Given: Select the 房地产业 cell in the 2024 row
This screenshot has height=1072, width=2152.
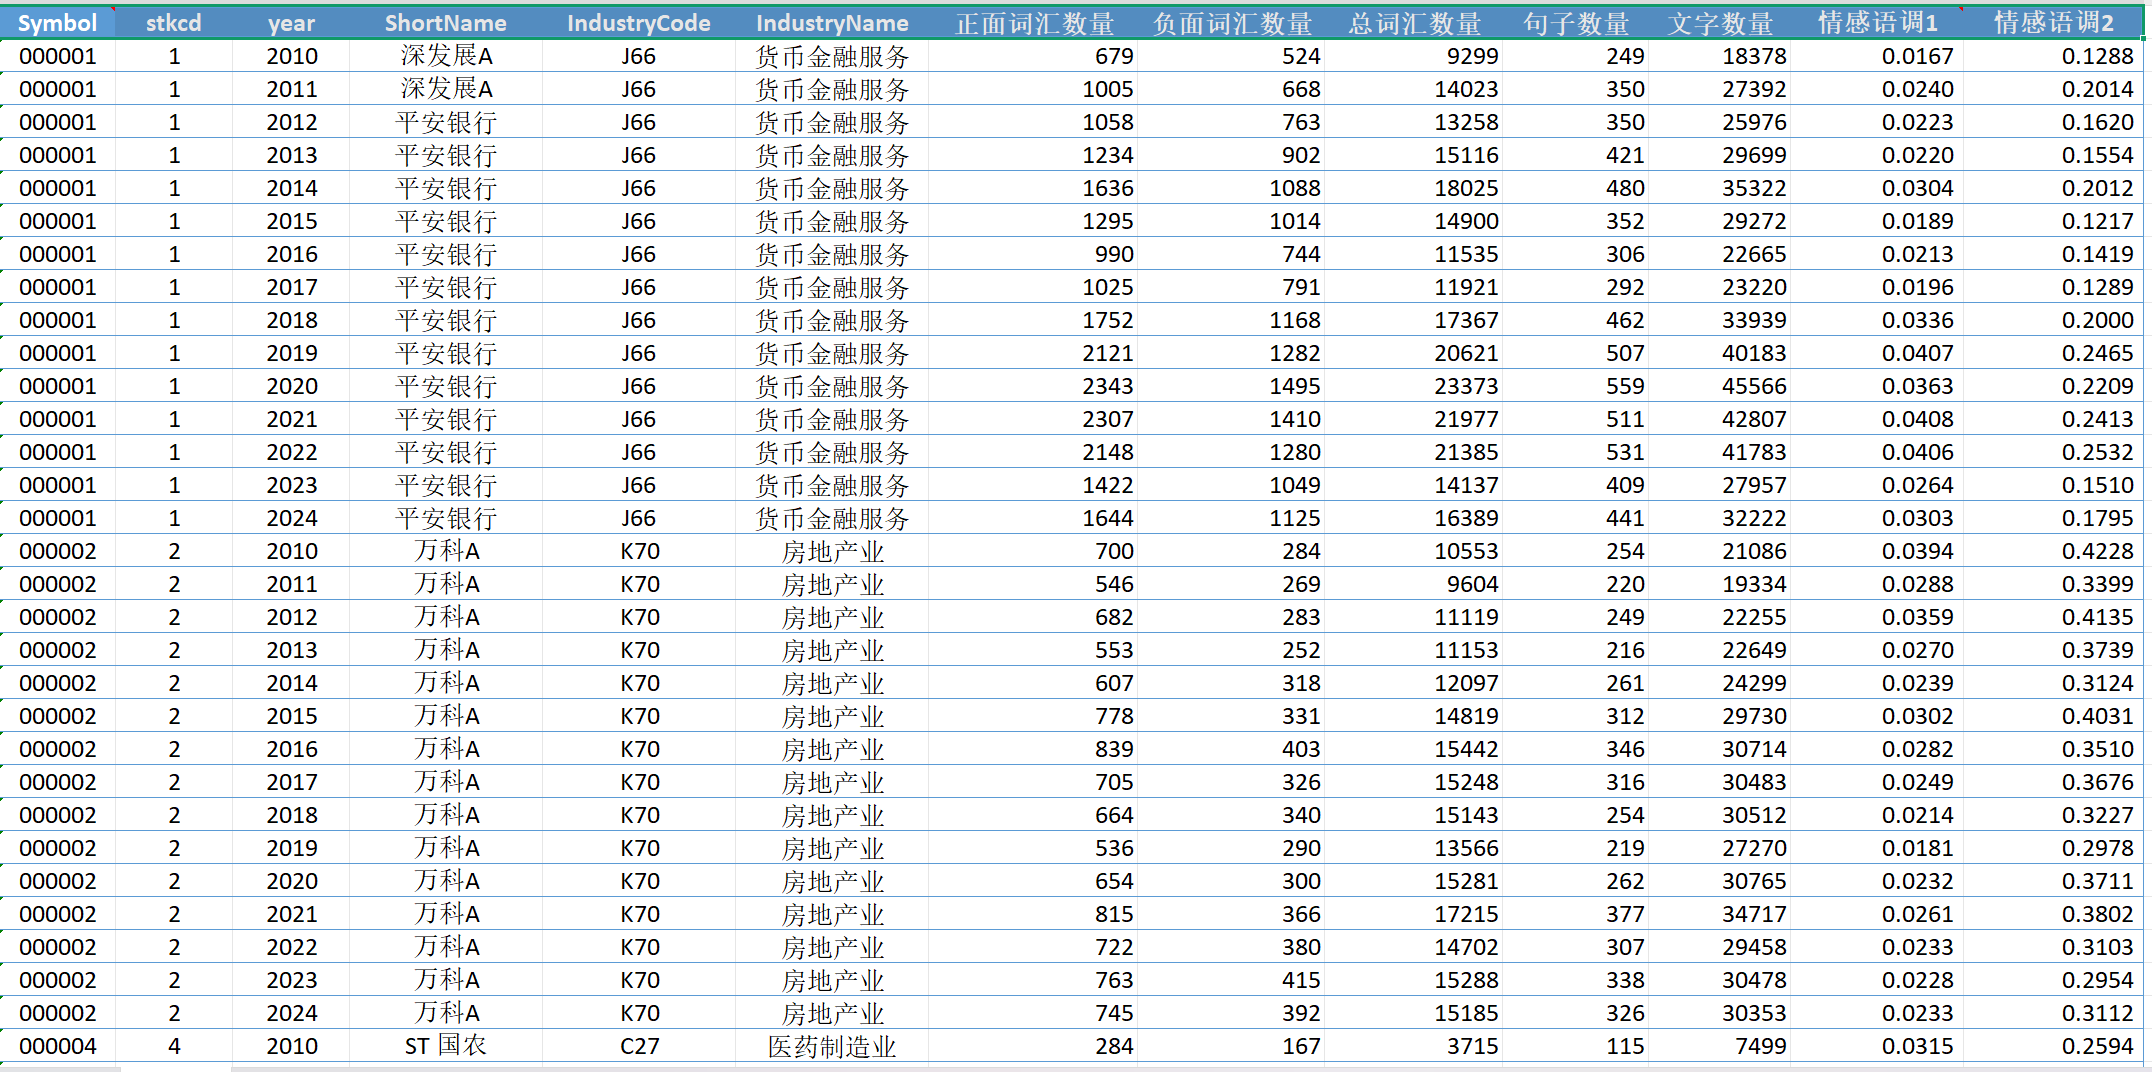Looking at the screenshot, I should (832, 1013).
